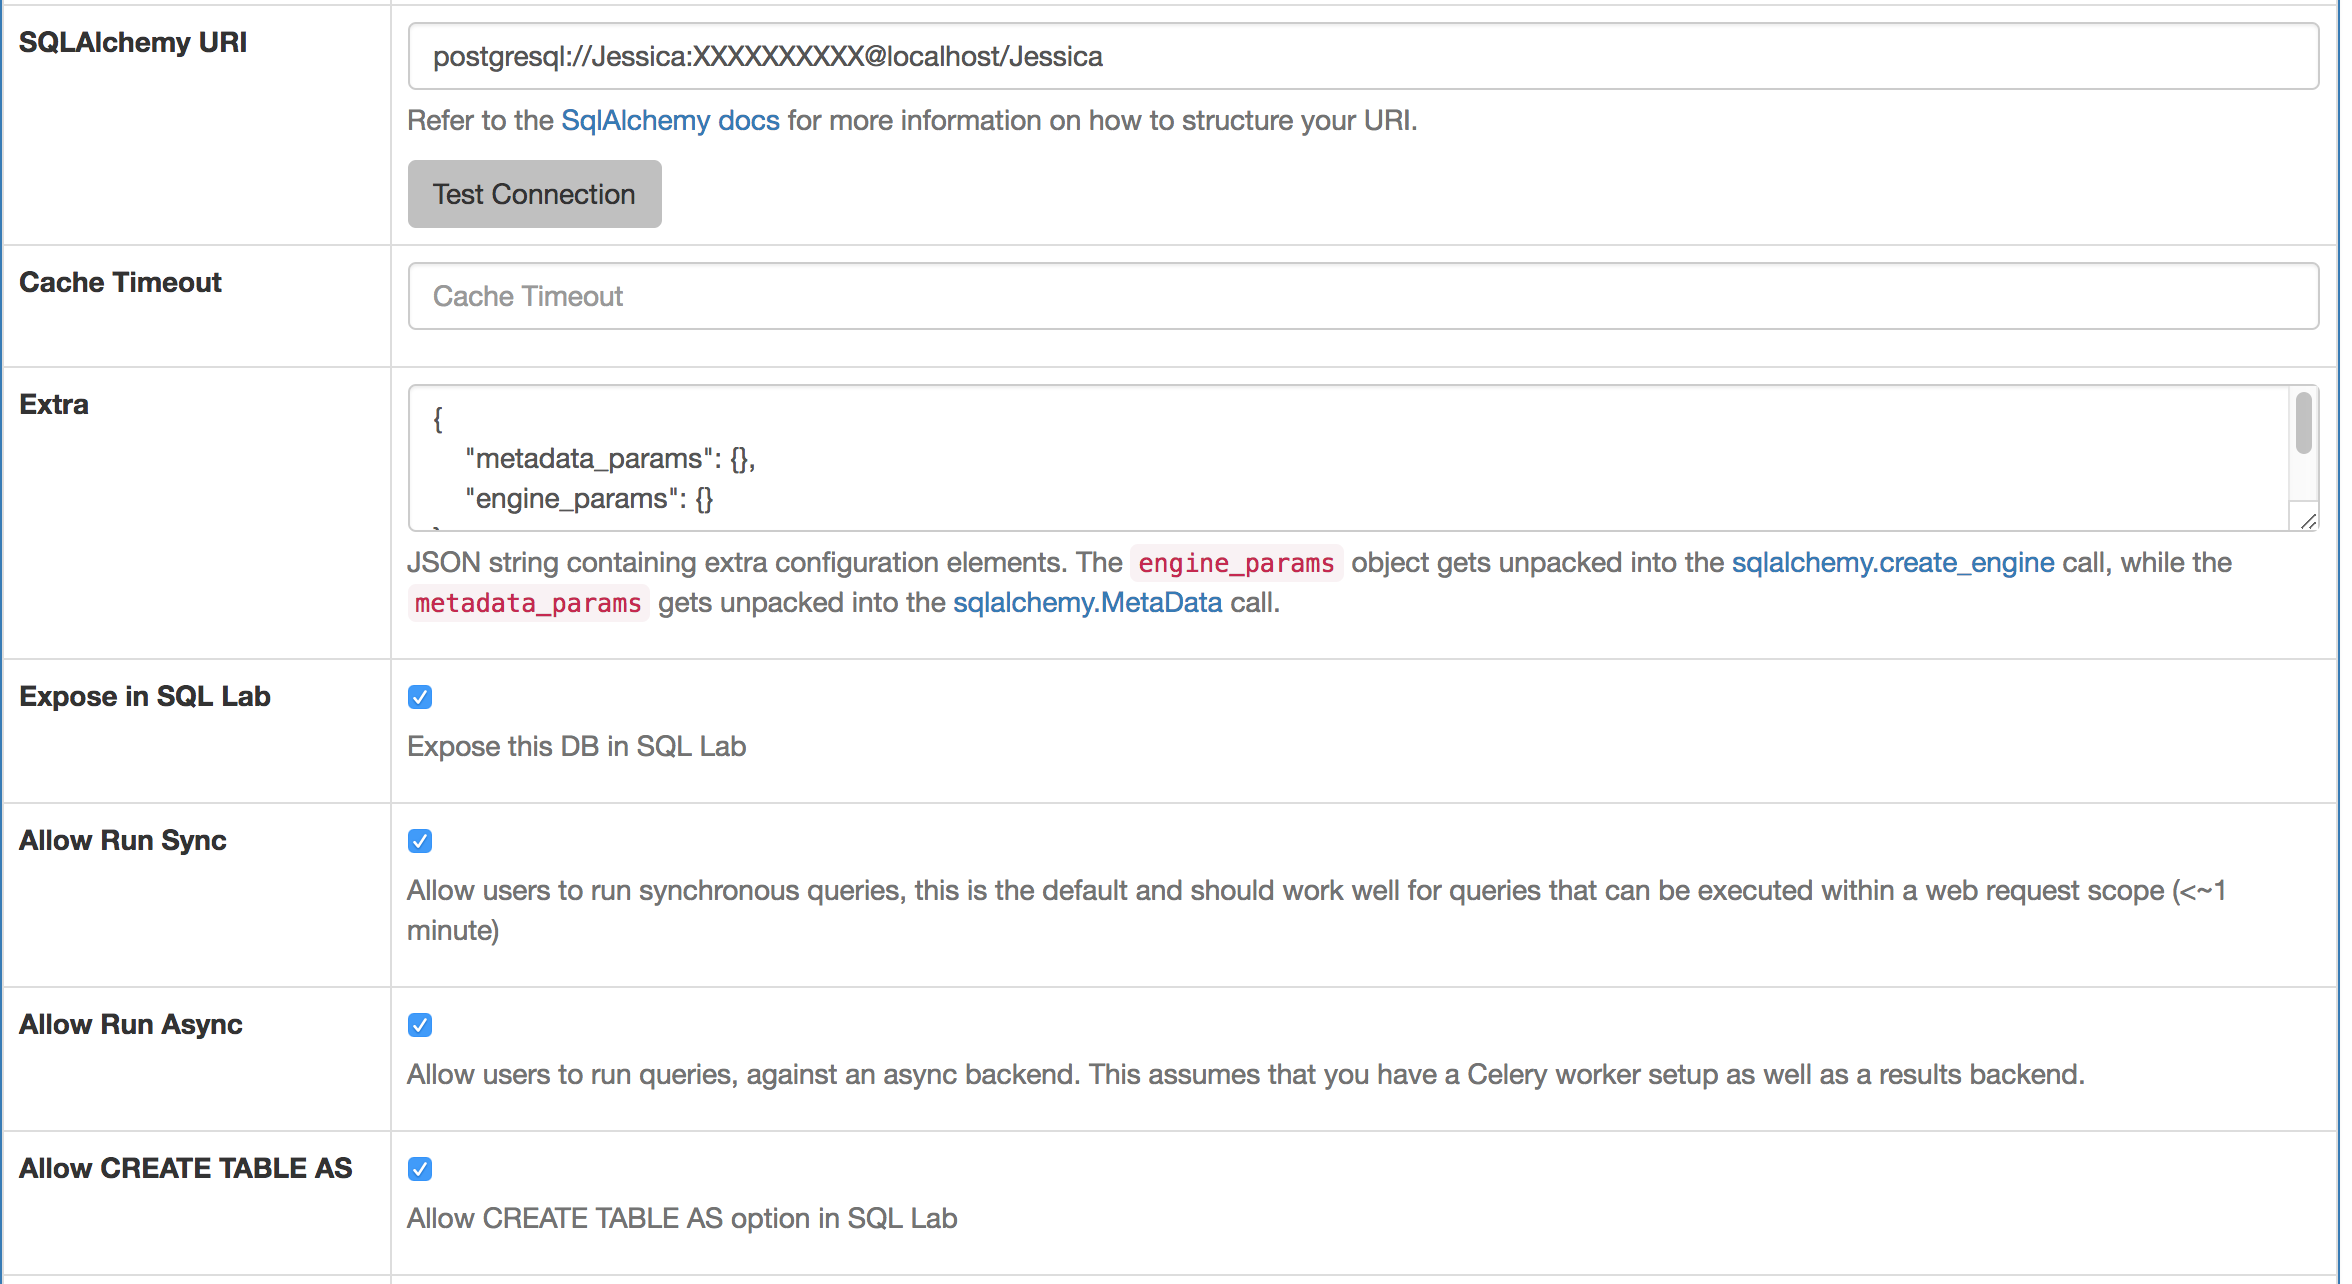
Task: Uncheck Allow CREATE TABLE AS
Action: tap(420, 1169)
